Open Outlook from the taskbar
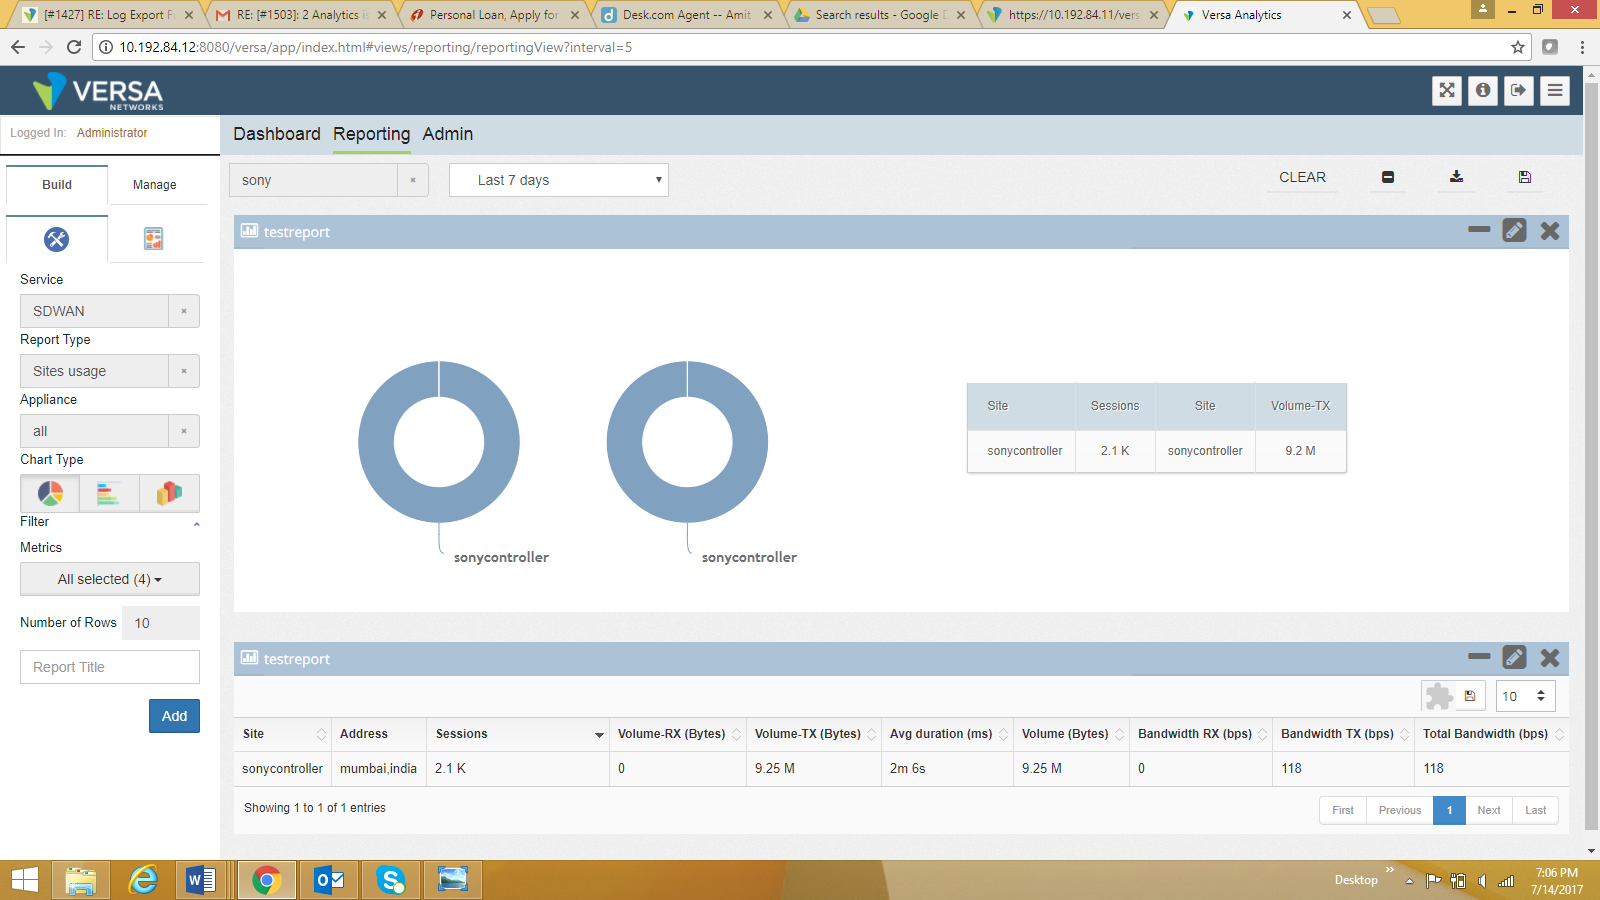The height and width of the screenshot is (900, 1600). pyautogui.click(x=329, y=880)
